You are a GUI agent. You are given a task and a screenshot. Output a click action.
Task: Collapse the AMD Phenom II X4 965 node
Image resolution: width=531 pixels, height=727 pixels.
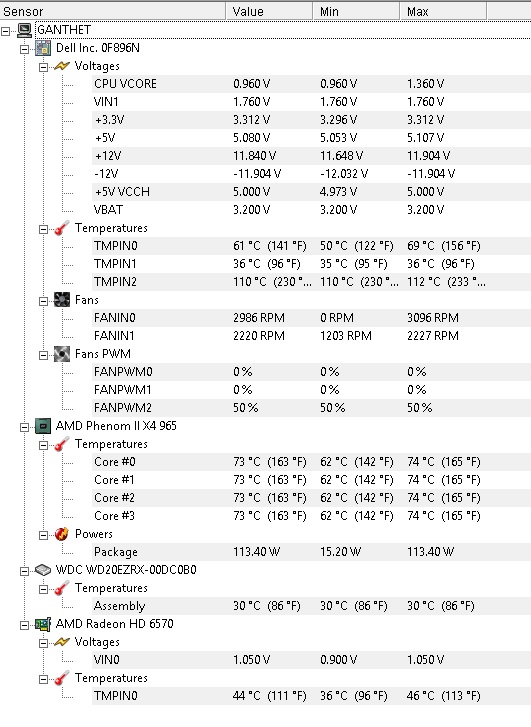24,427
